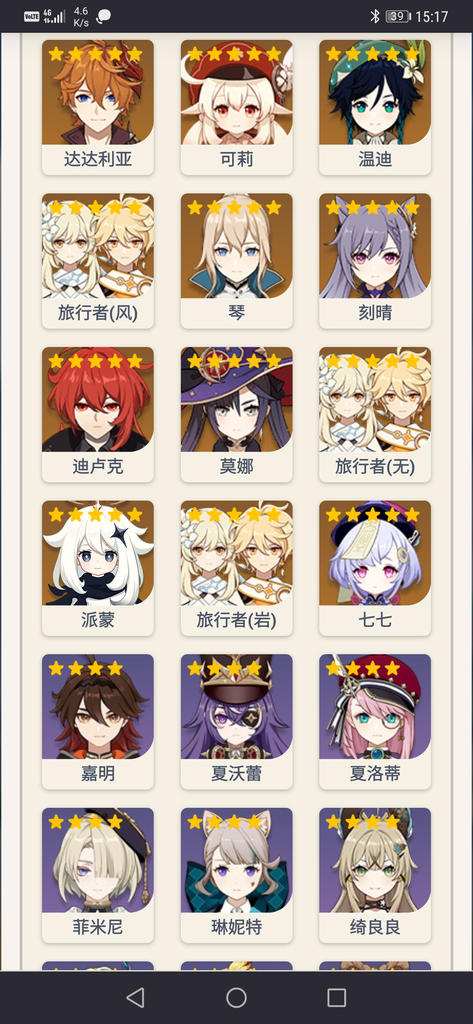This screenshot has height=1024, width=473.
Task: Tap the Android home circle button
Action: [x=236, y=997]
